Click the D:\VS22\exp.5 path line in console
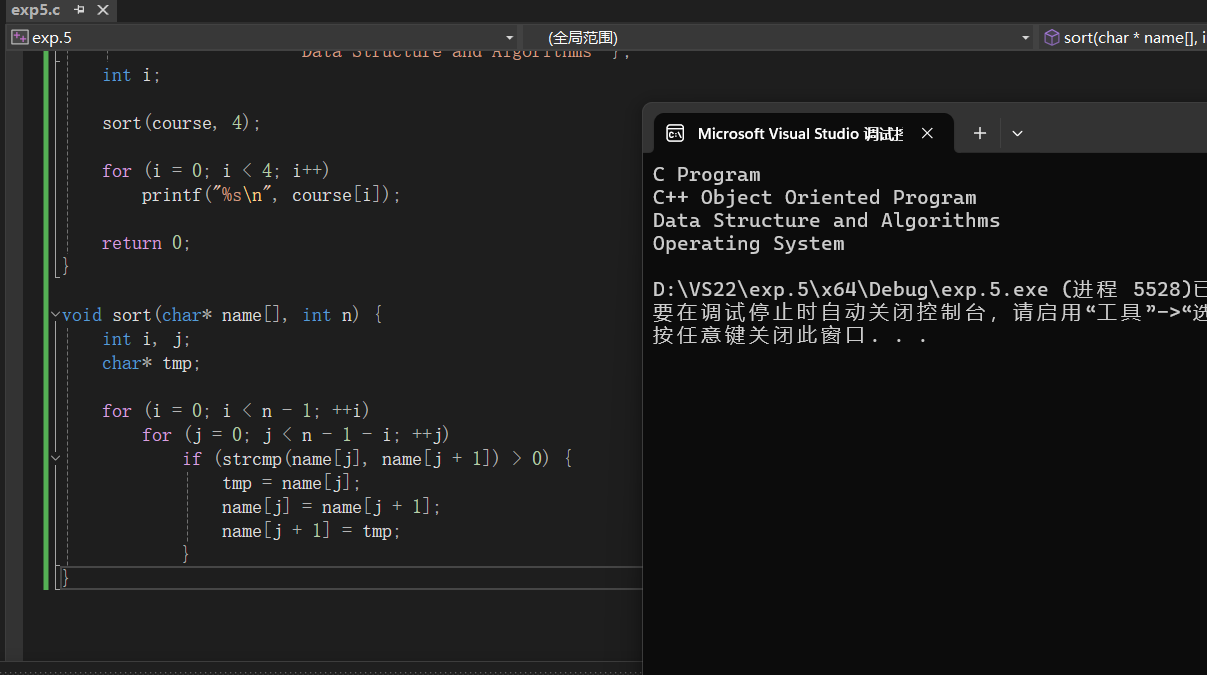The image size is (1207, 675). (929, 290)
